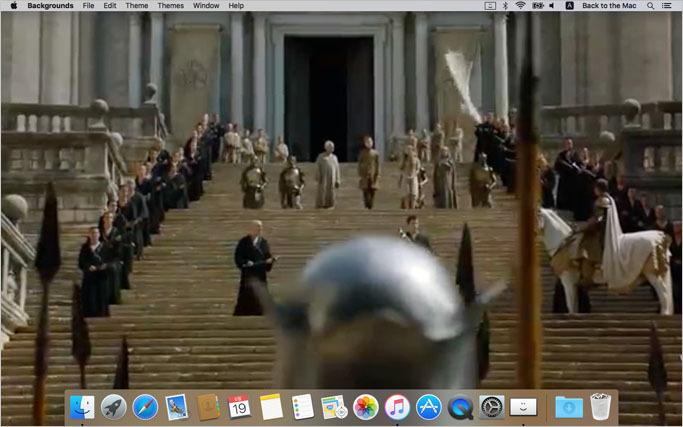Open the Window menu
This screenshot has height=427, width=683.
206,6
